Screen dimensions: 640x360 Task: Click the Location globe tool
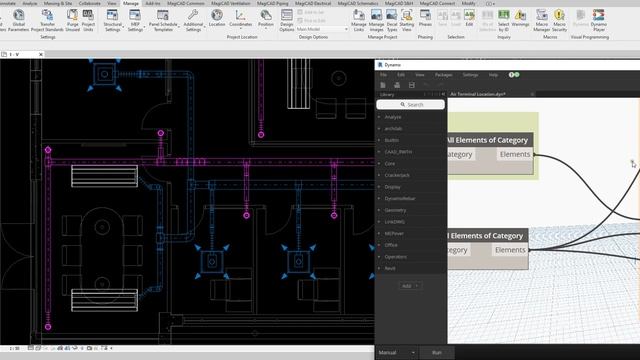tap(217, 18)
